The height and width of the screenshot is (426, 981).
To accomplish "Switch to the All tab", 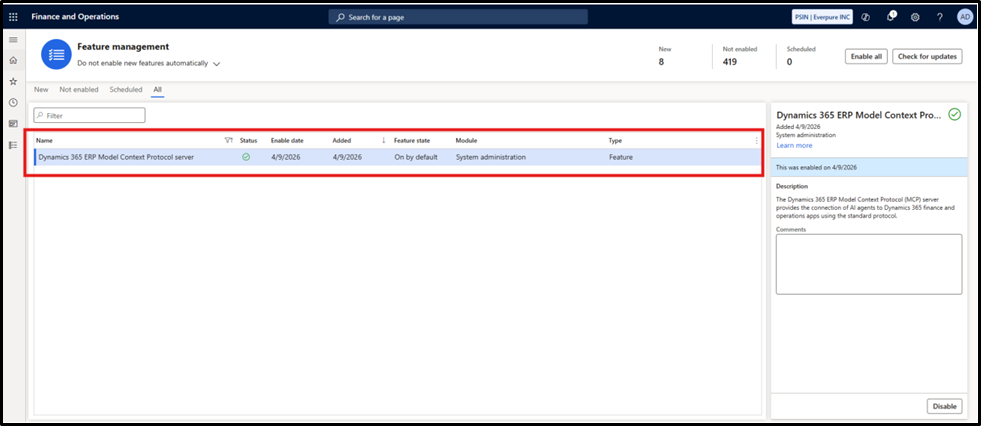I will [x=158, y=89].
